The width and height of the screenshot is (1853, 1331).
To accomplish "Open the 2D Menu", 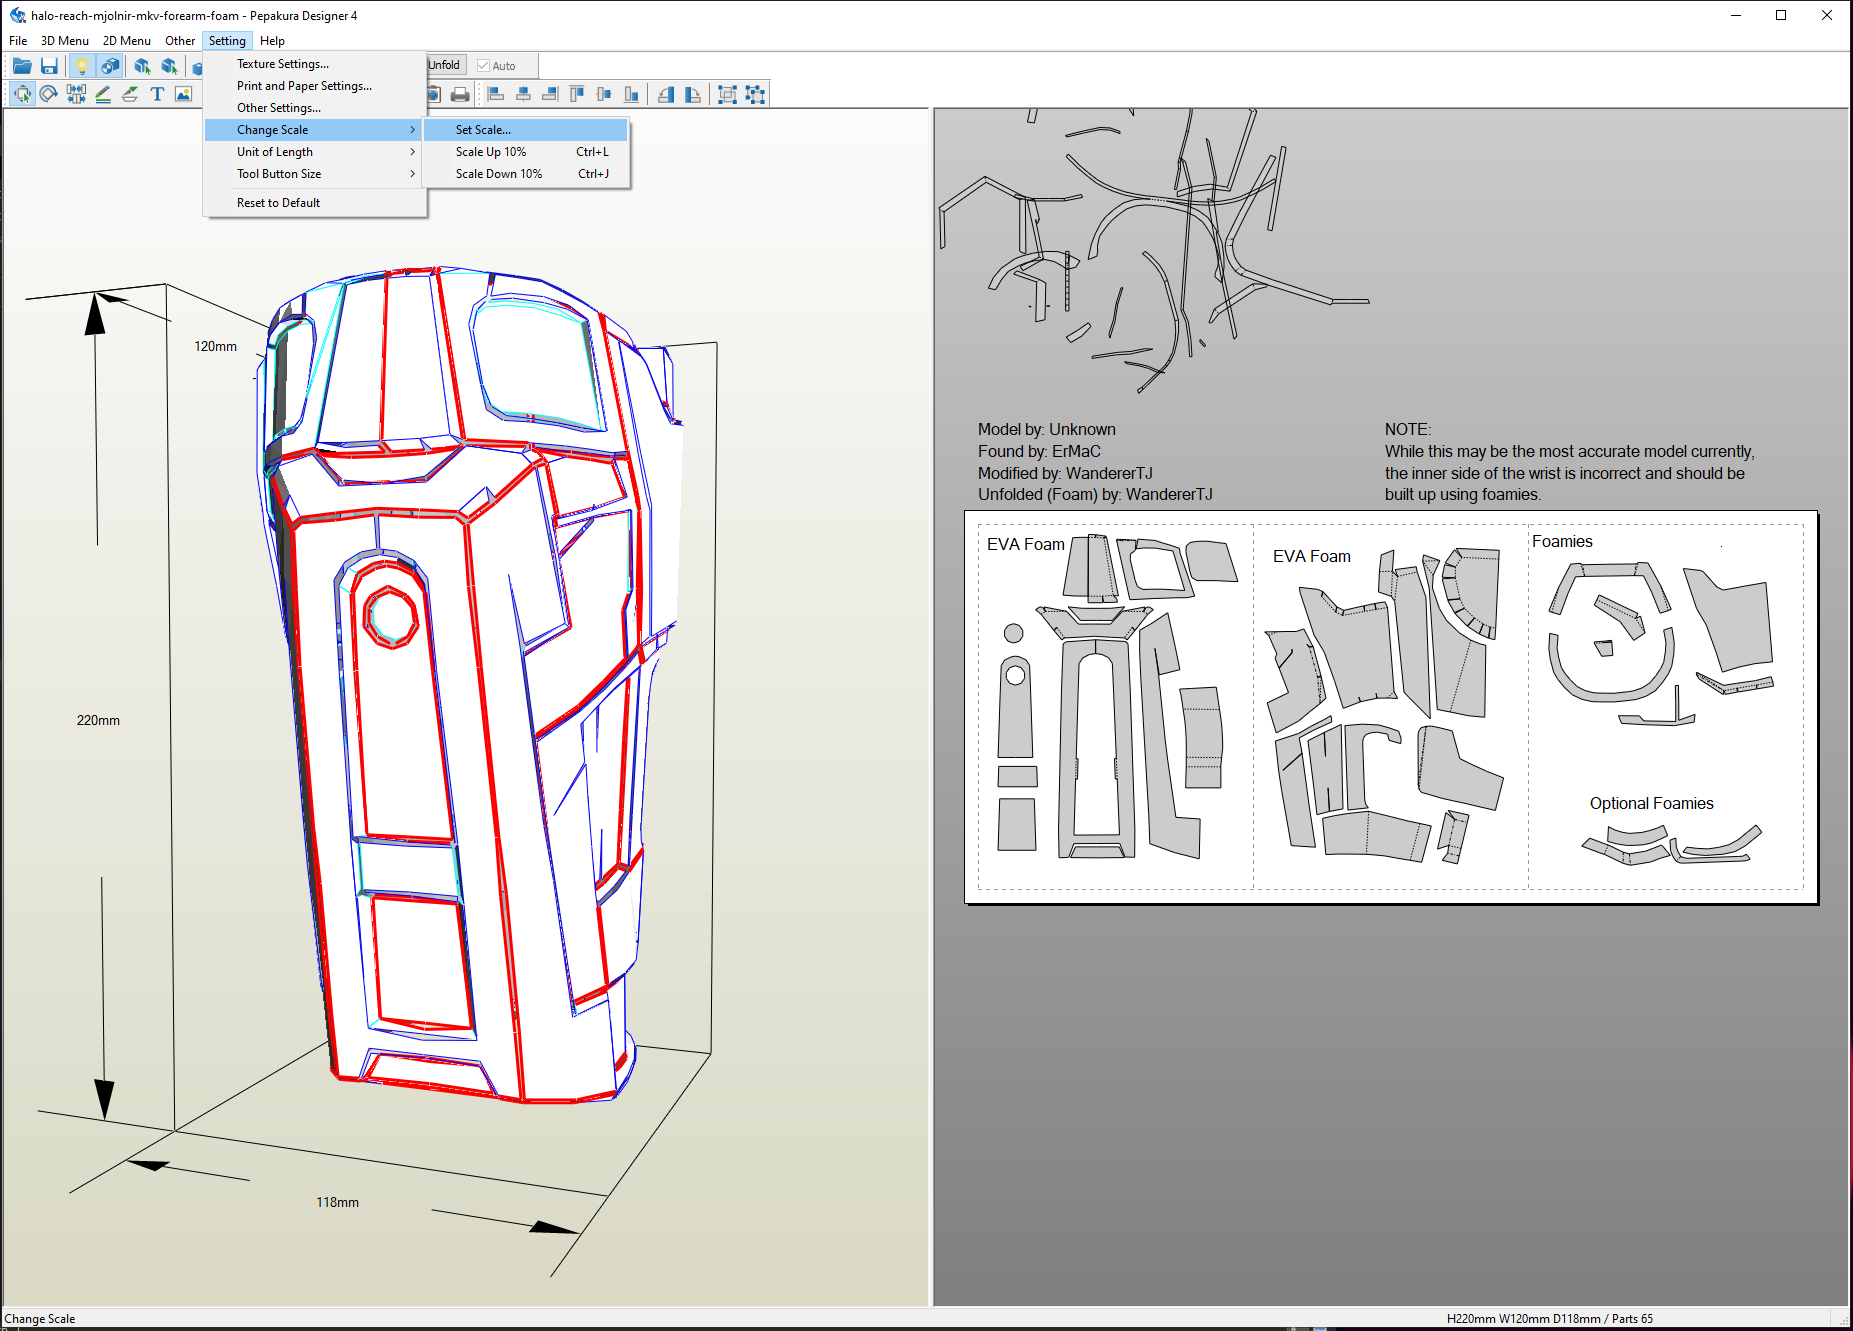I will click(x=127, y=41).
